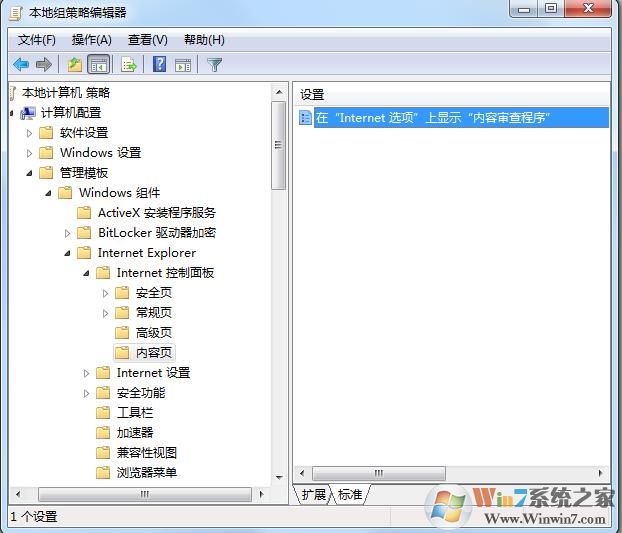Switch to the 标准 tab
This screenshot has height=533, width=622.
point(350,495)
